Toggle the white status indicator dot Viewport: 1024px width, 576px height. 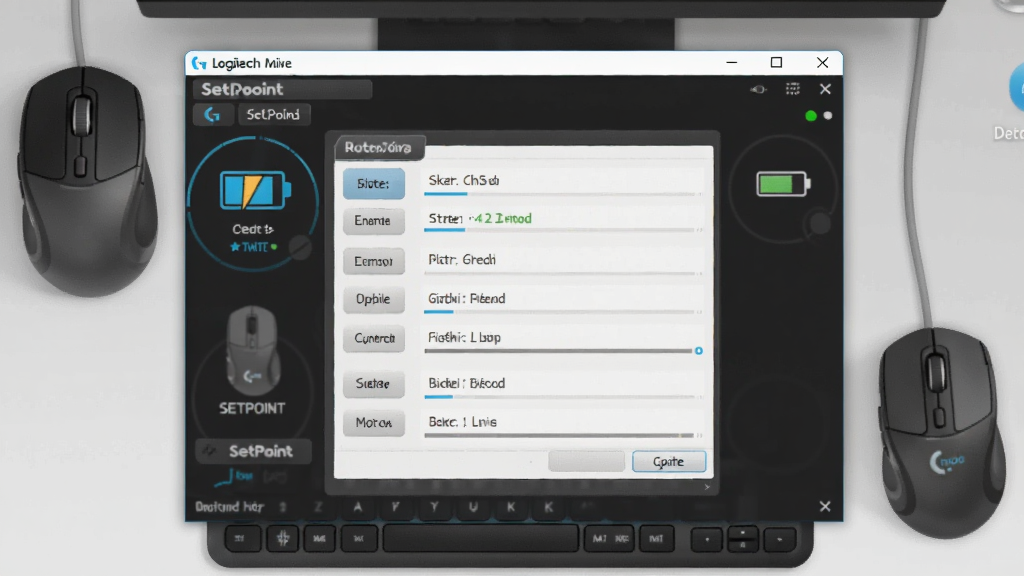[828, 116]
